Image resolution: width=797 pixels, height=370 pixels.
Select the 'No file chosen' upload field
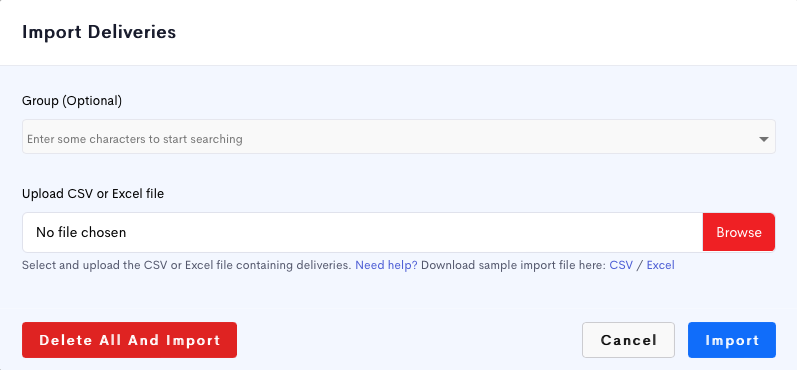pos(362,232)
